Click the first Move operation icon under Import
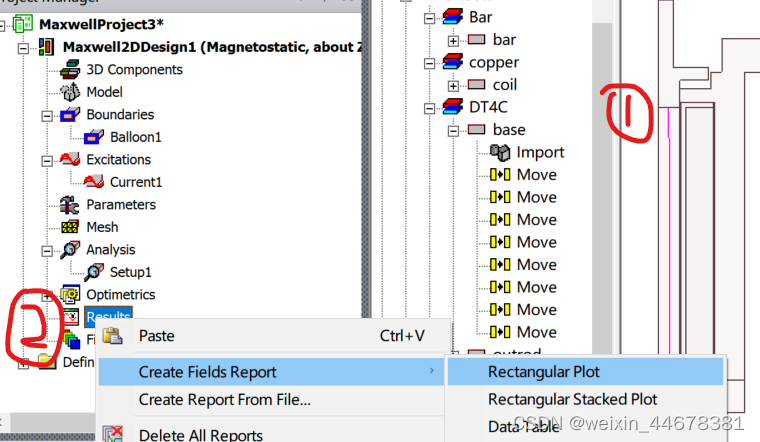 pos(500,174)
